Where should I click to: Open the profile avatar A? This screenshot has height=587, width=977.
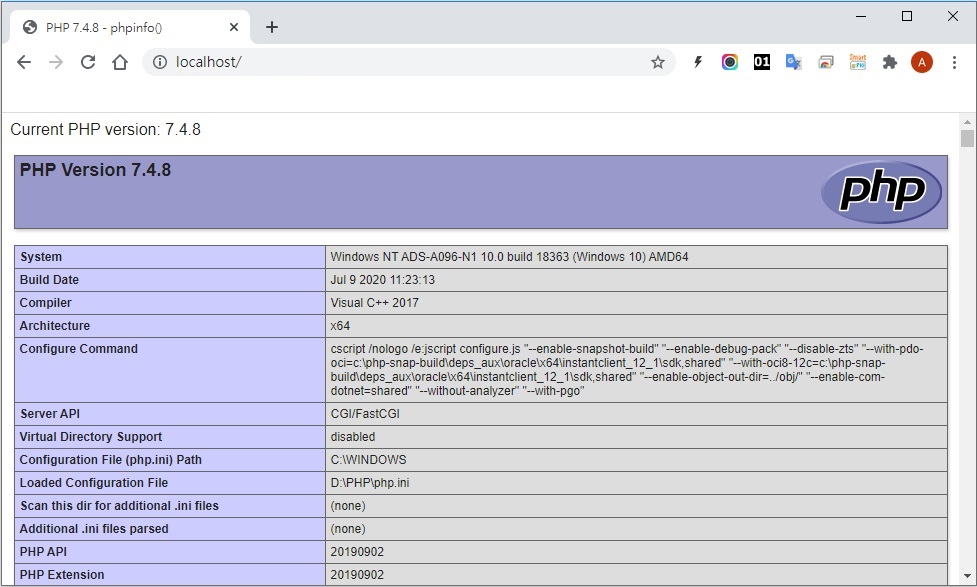(x=922, y=62)
